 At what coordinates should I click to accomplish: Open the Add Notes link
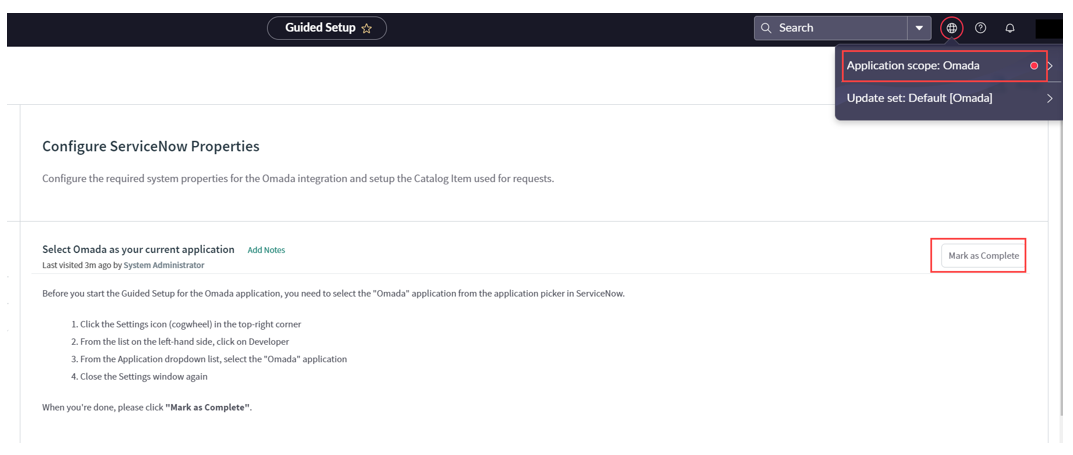[x=266, y=250]
